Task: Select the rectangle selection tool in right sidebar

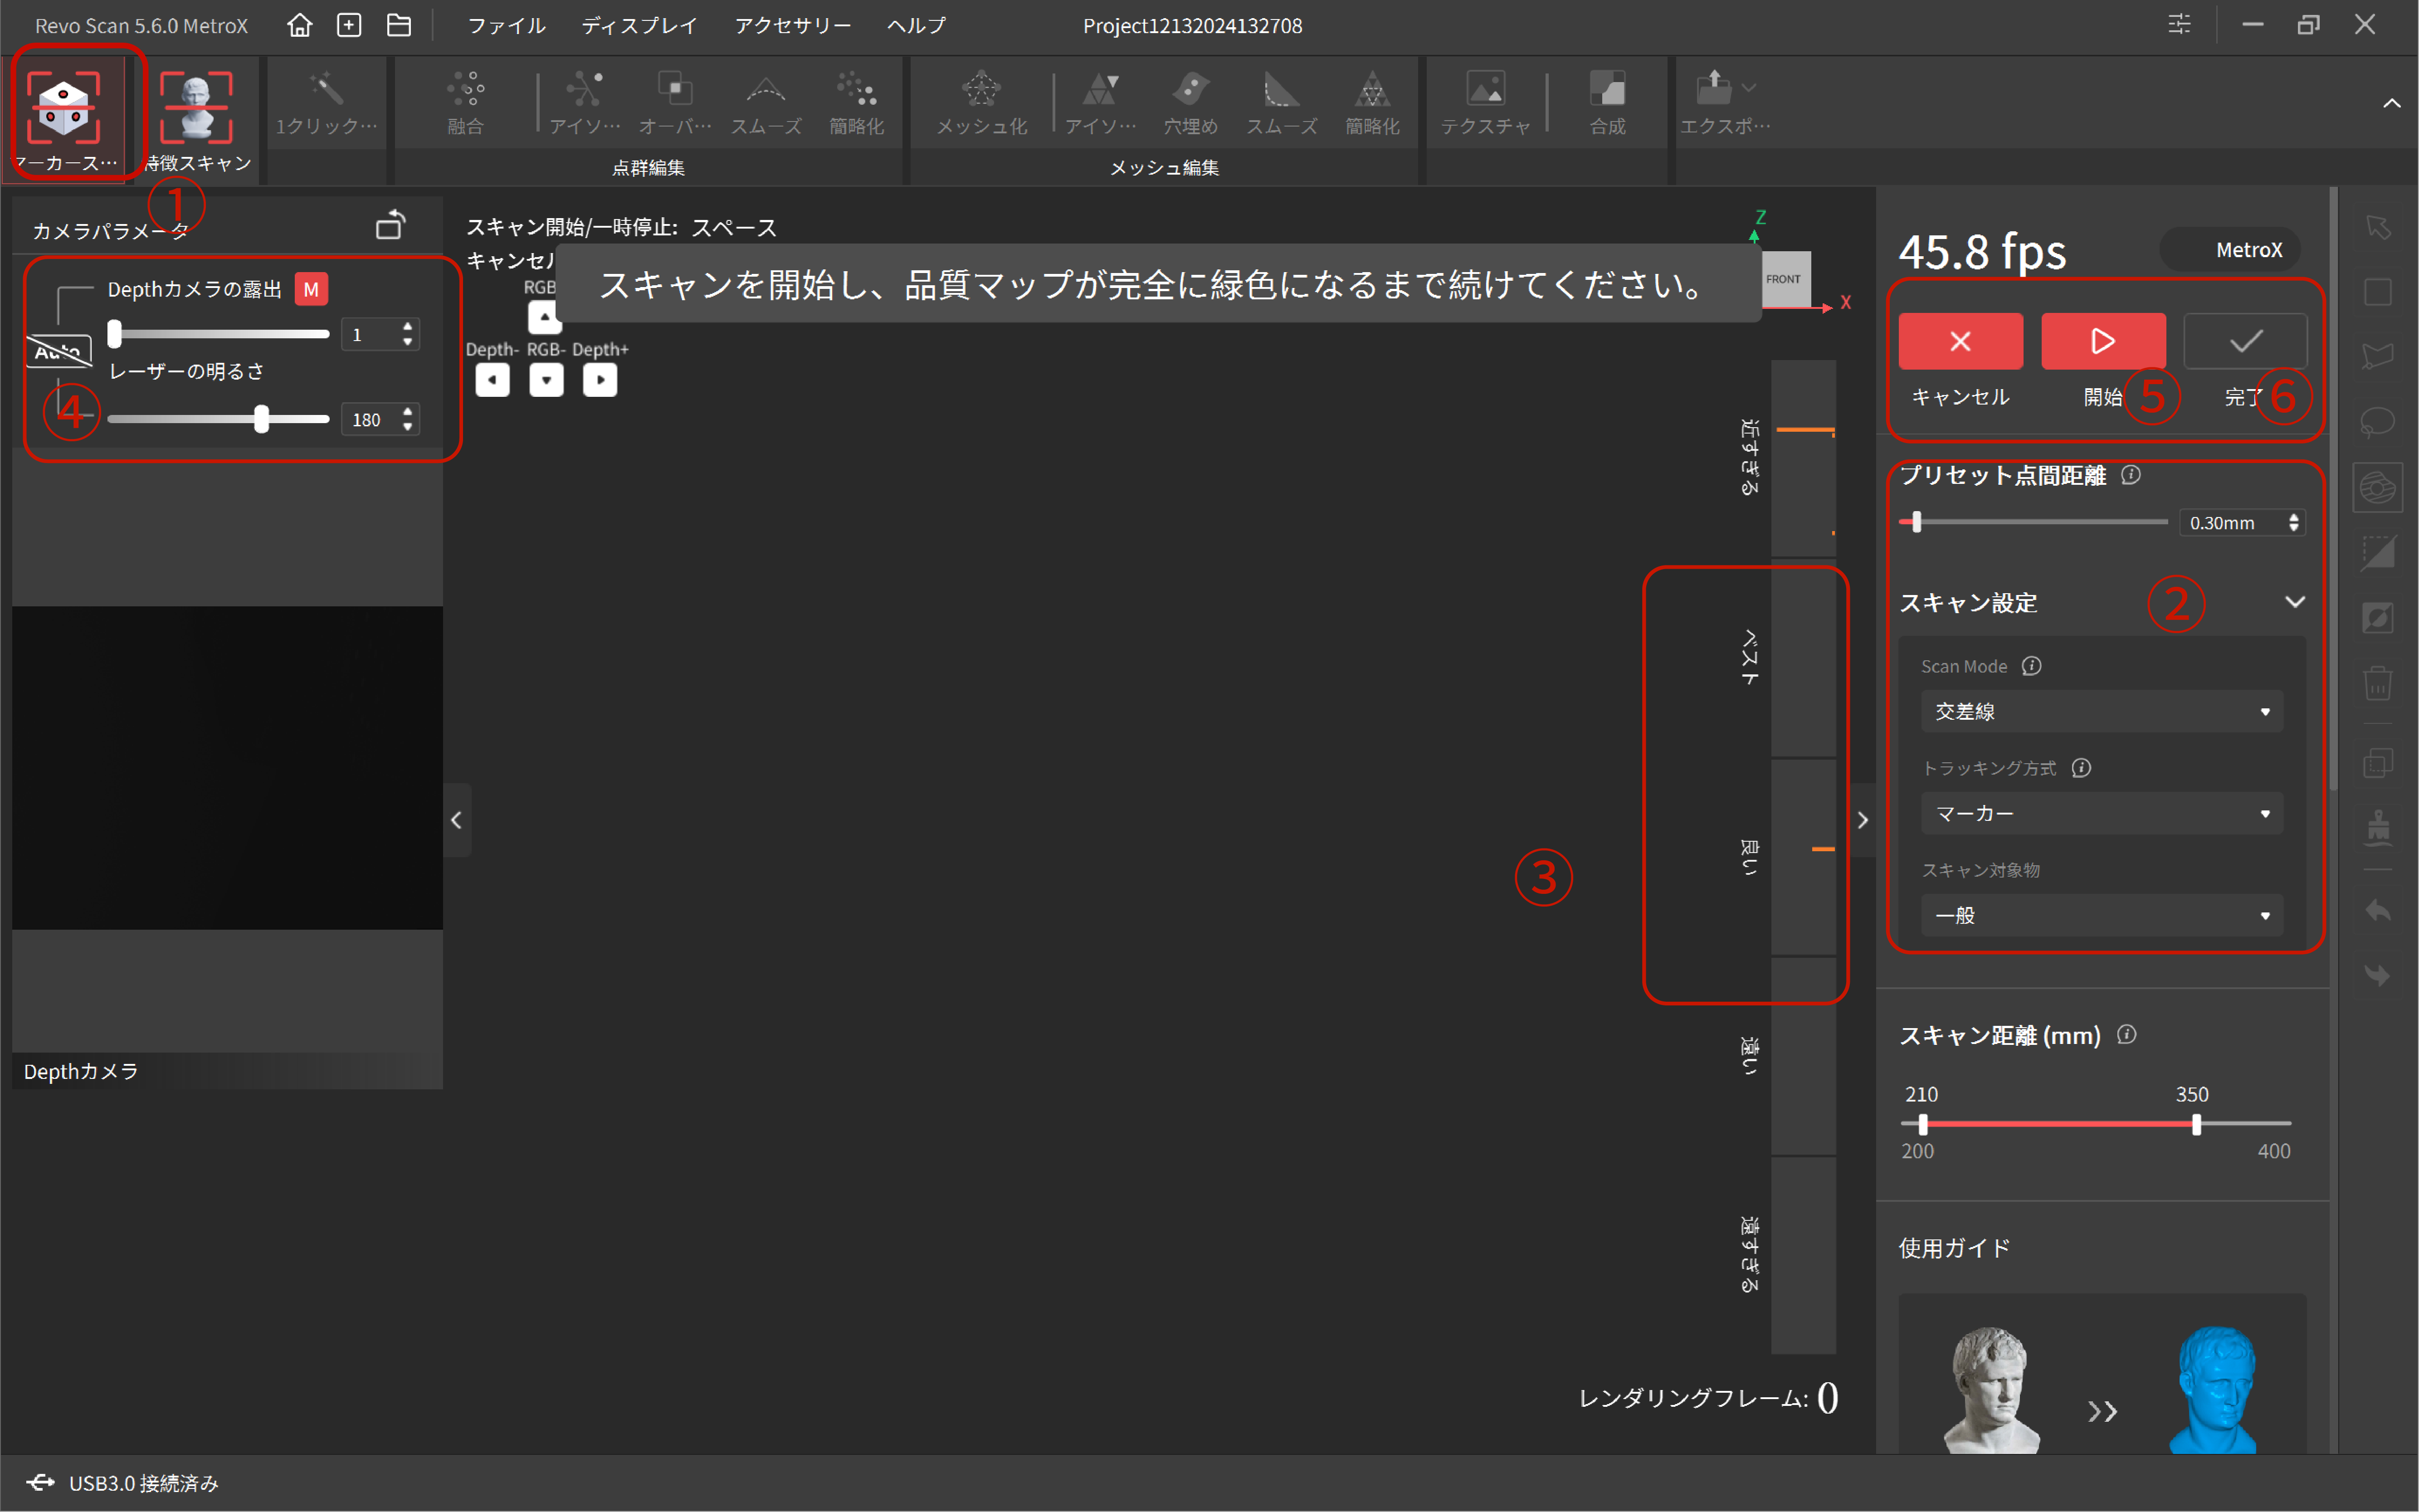Action: coord(2378,292)
